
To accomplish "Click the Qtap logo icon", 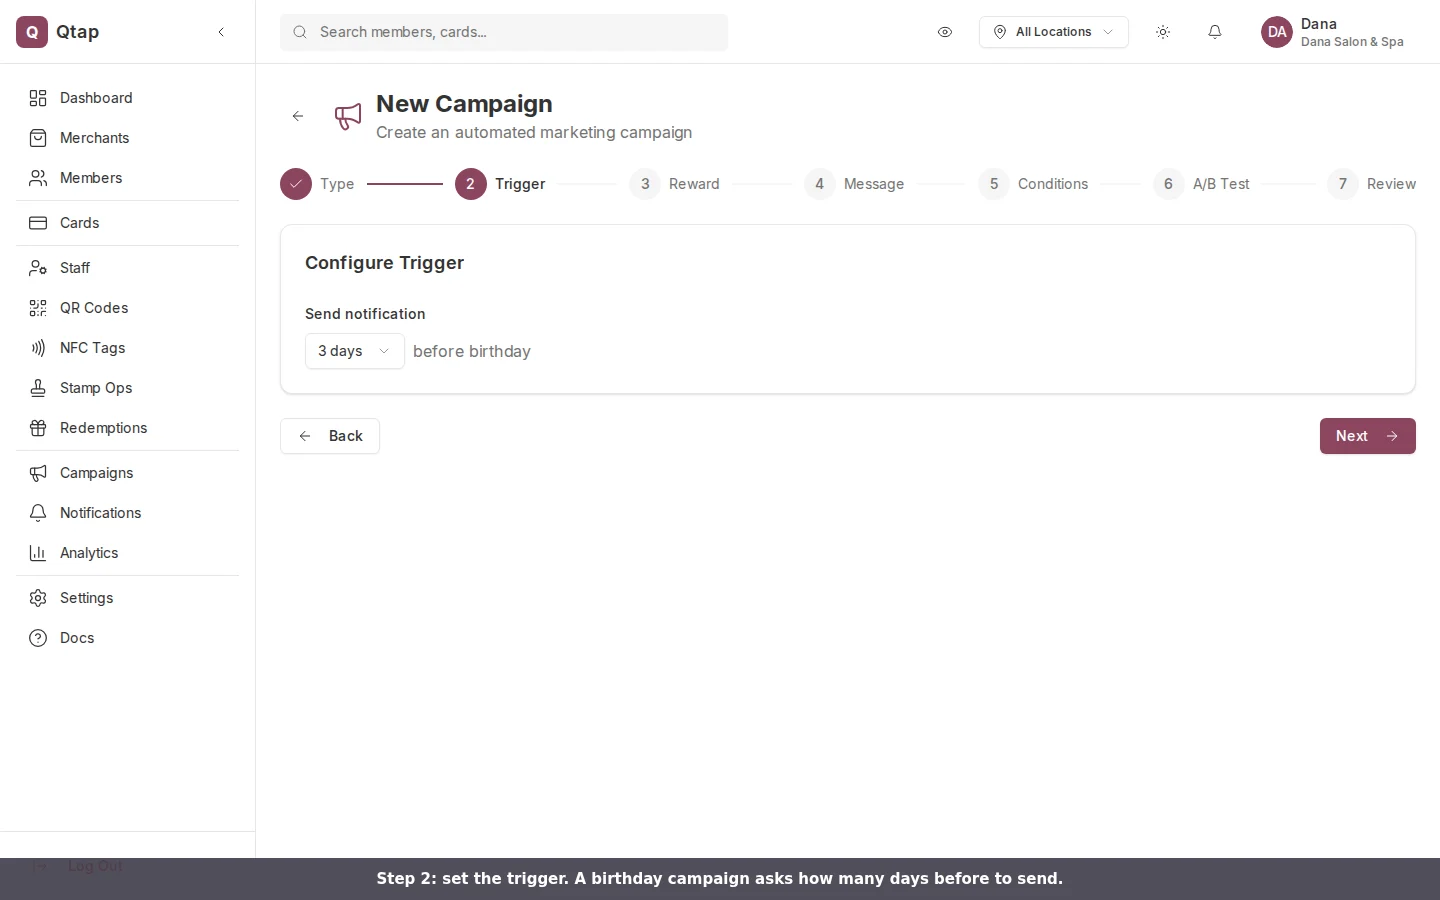I will tap(32, 32).
